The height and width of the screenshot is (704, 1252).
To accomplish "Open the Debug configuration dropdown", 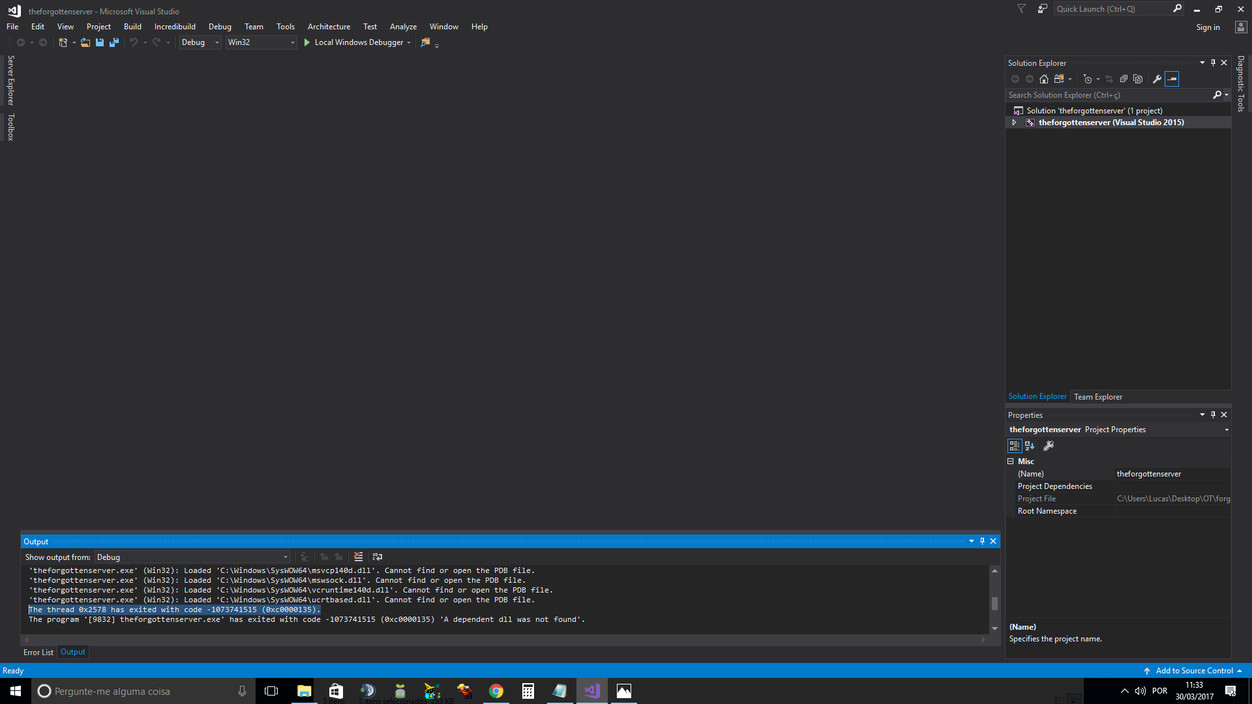I will (x=200, y=42).
